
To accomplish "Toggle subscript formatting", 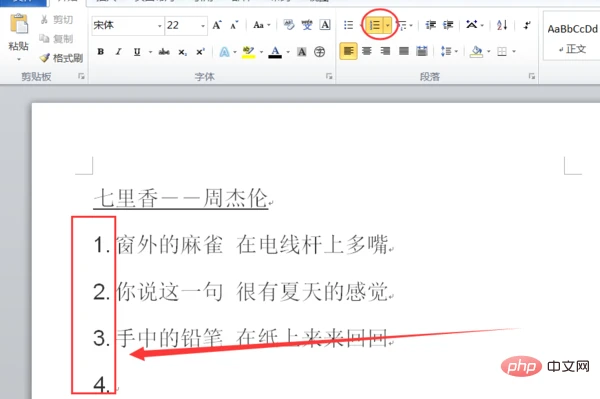I will click(x=182, y=52).
